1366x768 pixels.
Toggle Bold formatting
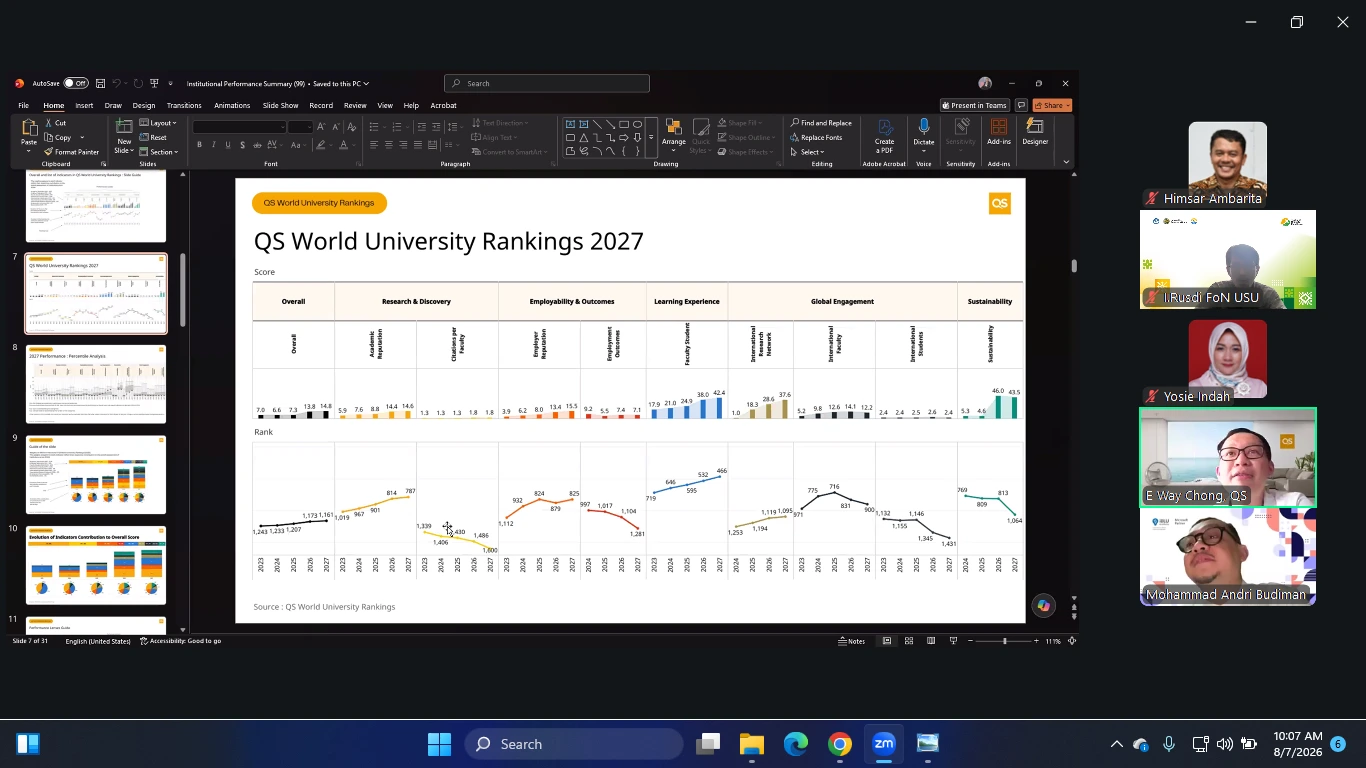tap(199, 145)
